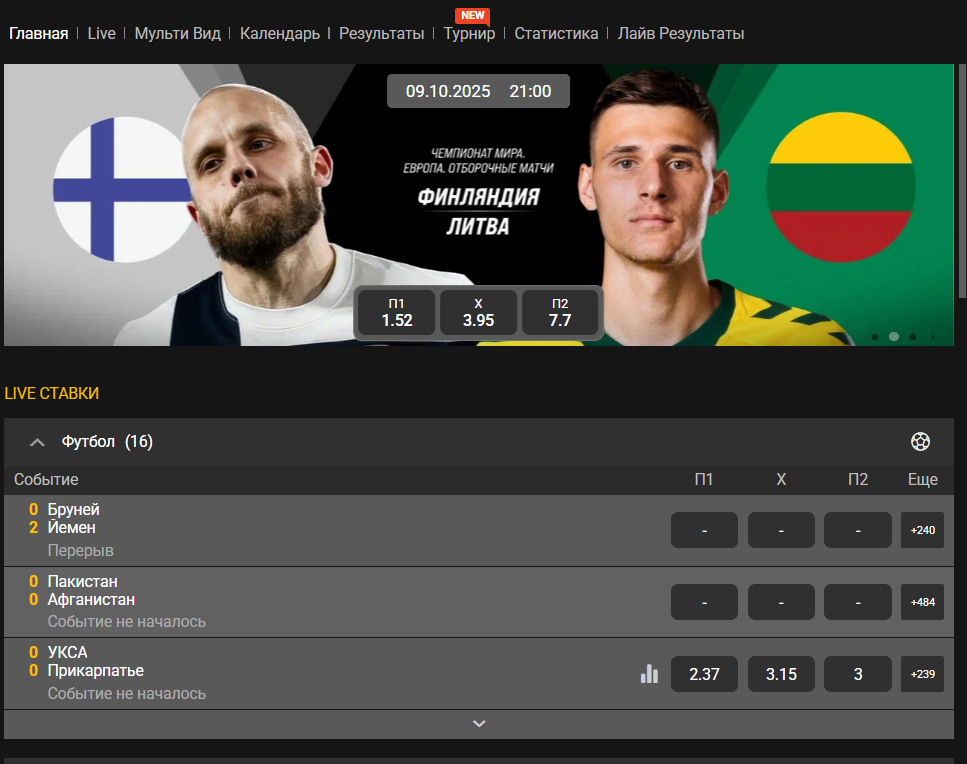Select П1 odds 1.52 on the banner
The width and height of the screenshot is (967, 764).
(x=397, y=313)
